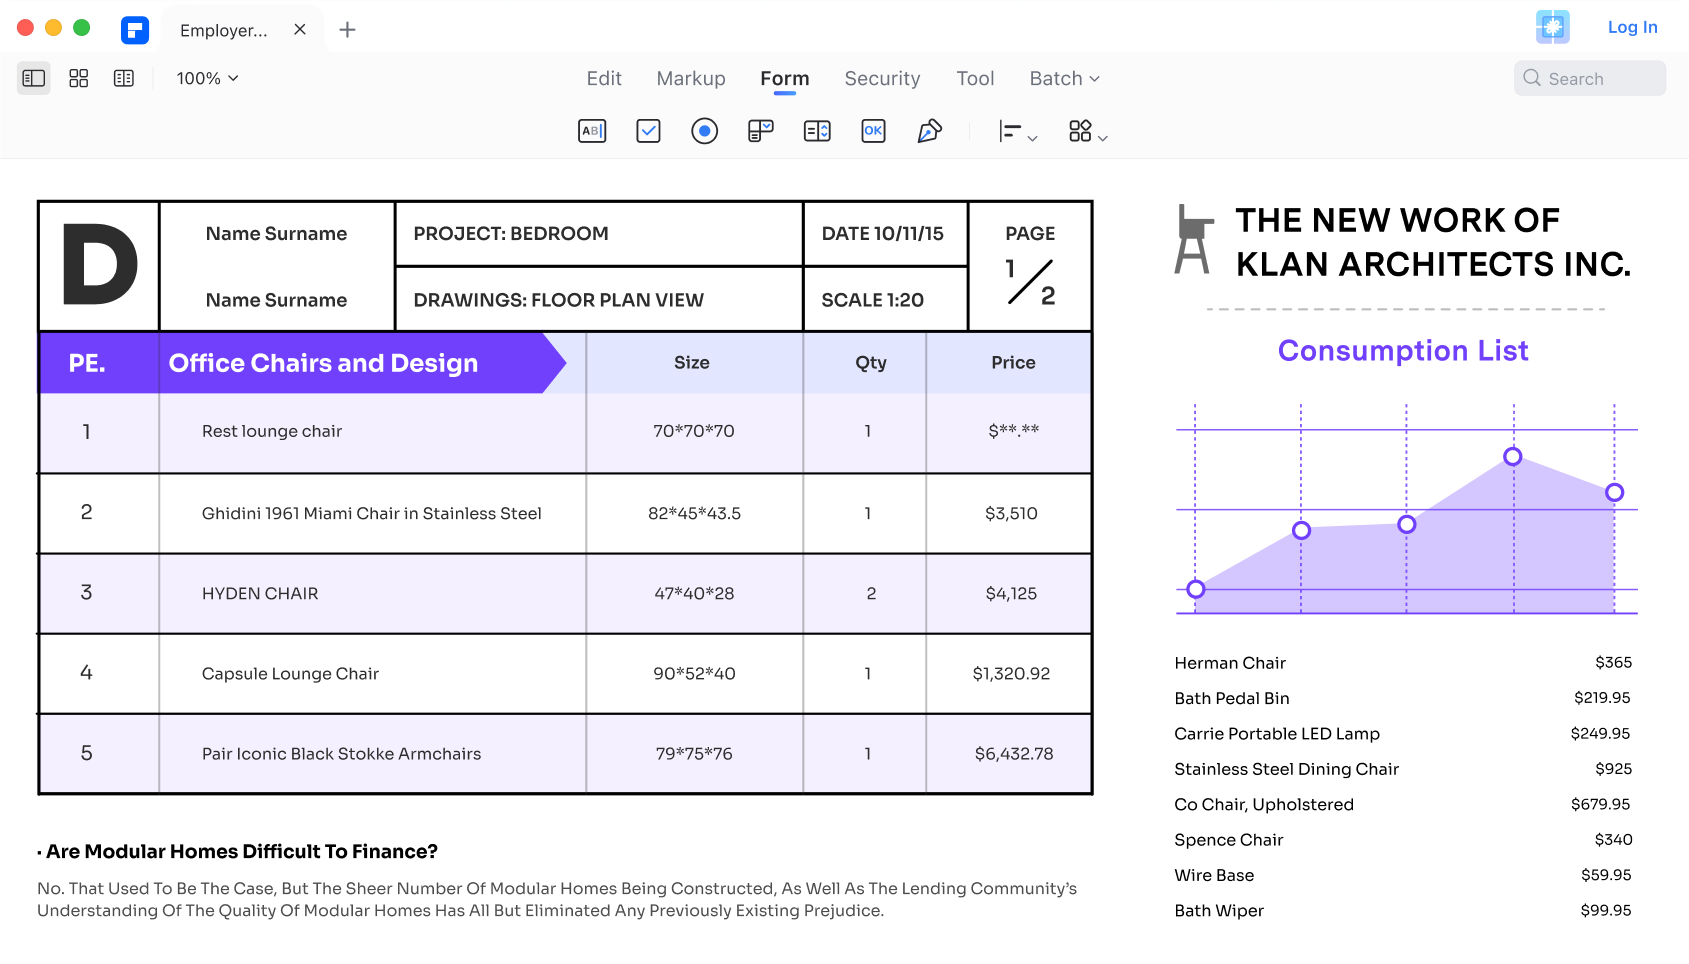The height and width of the screenshot is (964, 1689).
Task: Choose the OK push button tool
Action: 873,131
